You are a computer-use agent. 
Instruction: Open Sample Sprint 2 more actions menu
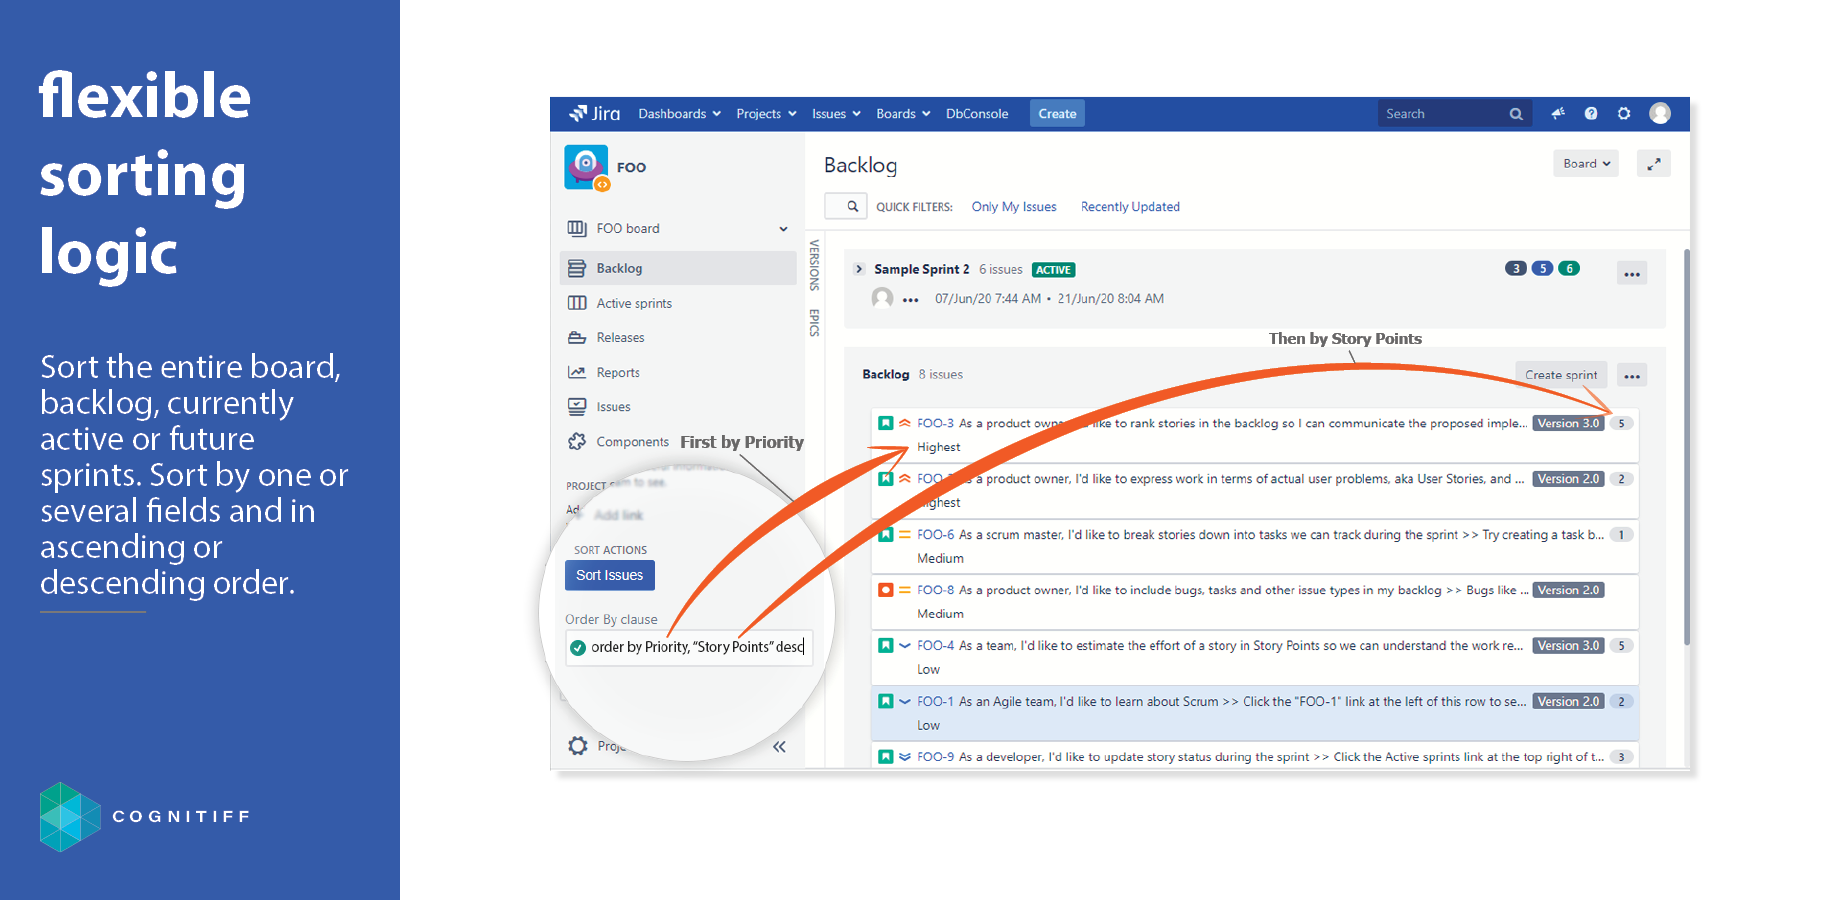pos(1632,273)
